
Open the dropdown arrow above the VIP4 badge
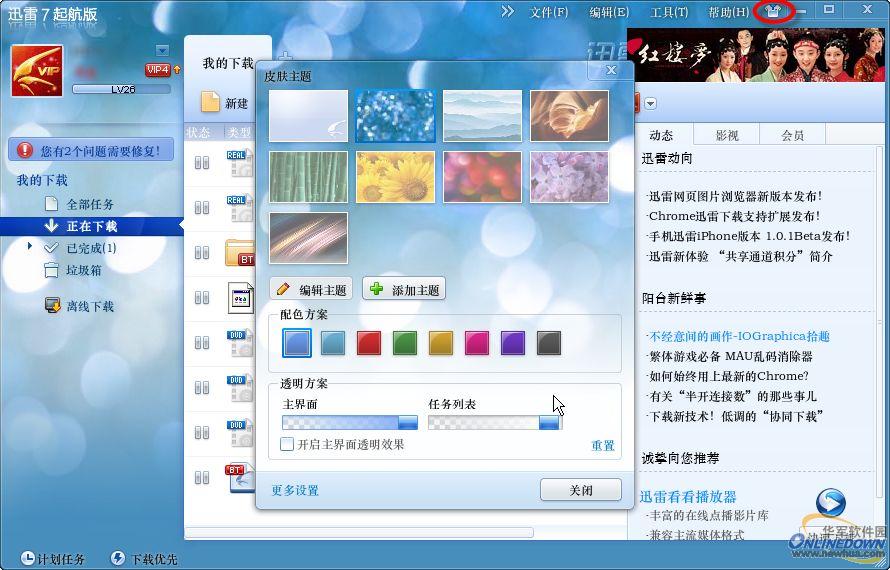[162, 51]
